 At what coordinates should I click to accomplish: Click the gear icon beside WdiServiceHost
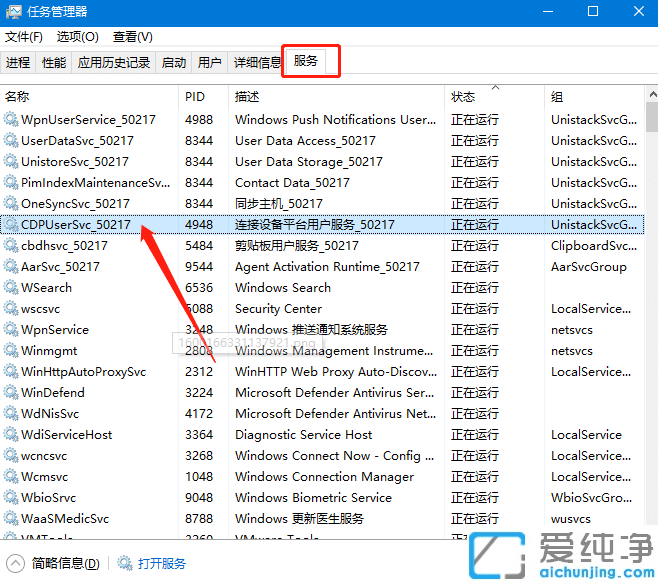pyautogui.click(x=11, y=434)
